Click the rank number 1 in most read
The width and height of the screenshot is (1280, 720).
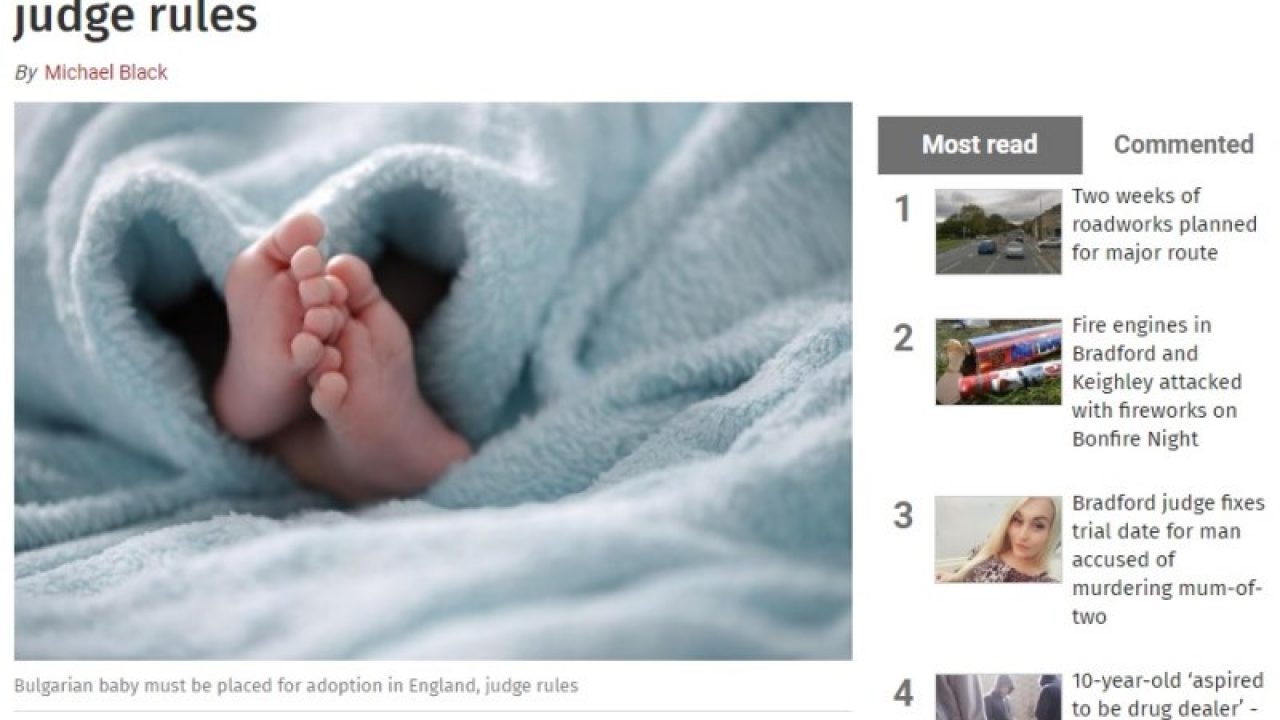pyautogui.click(x=903, y=210)
